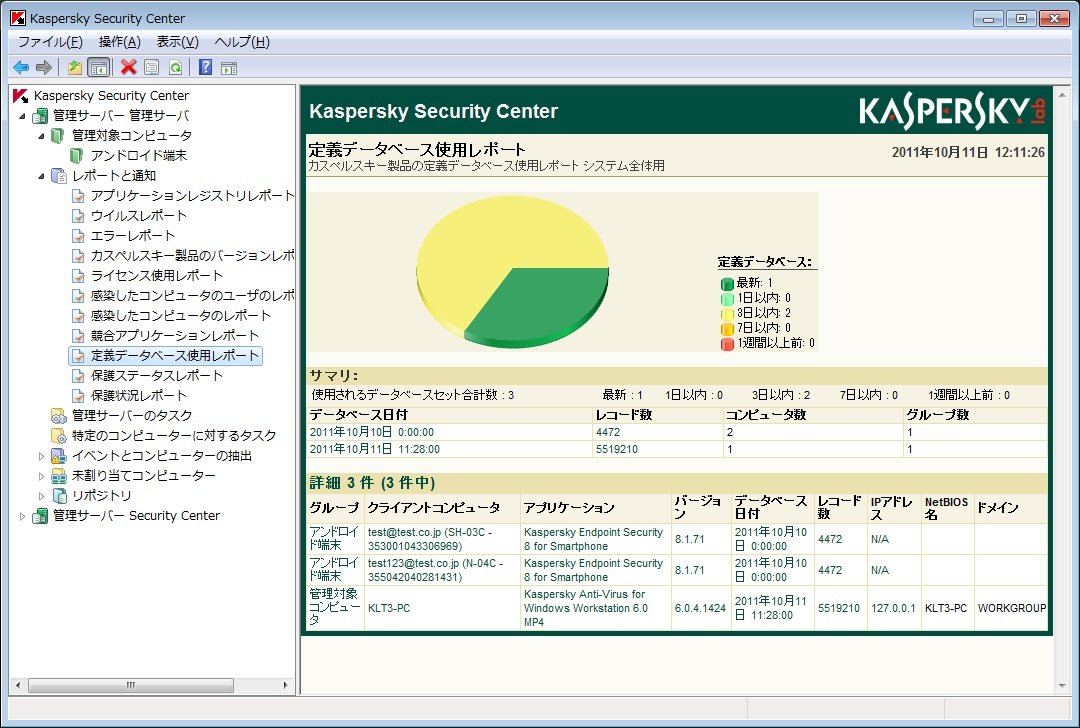Click the レポートと通知 node icon

59,176
